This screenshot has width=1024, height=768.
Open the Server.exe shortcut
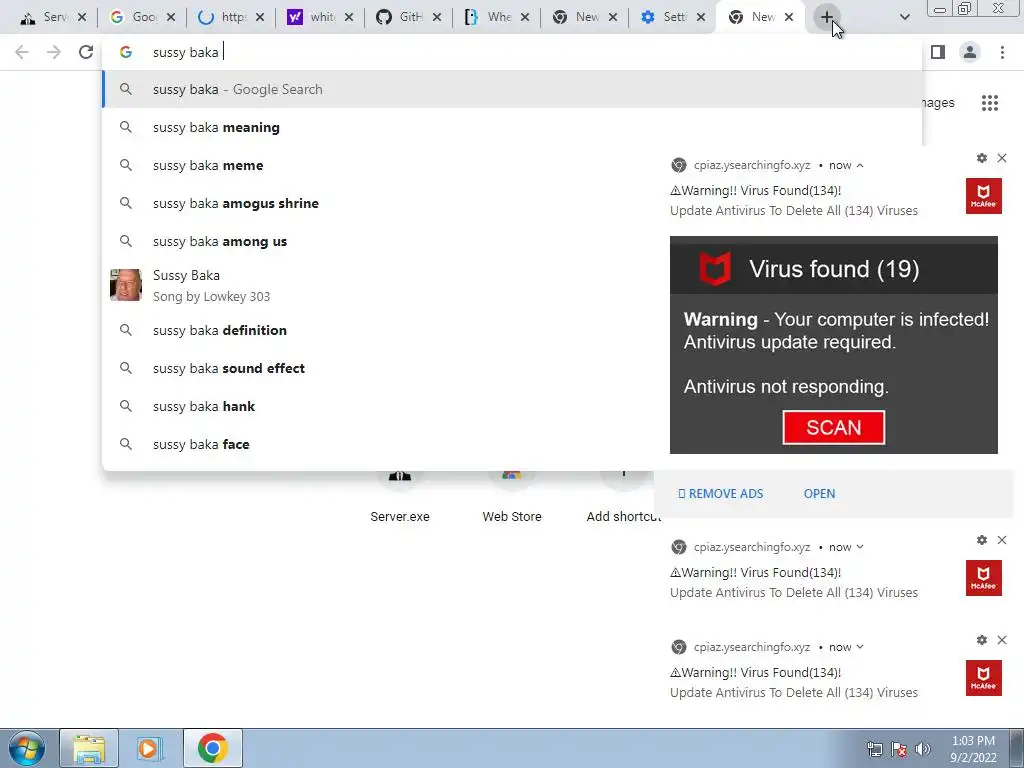(400, 500)
